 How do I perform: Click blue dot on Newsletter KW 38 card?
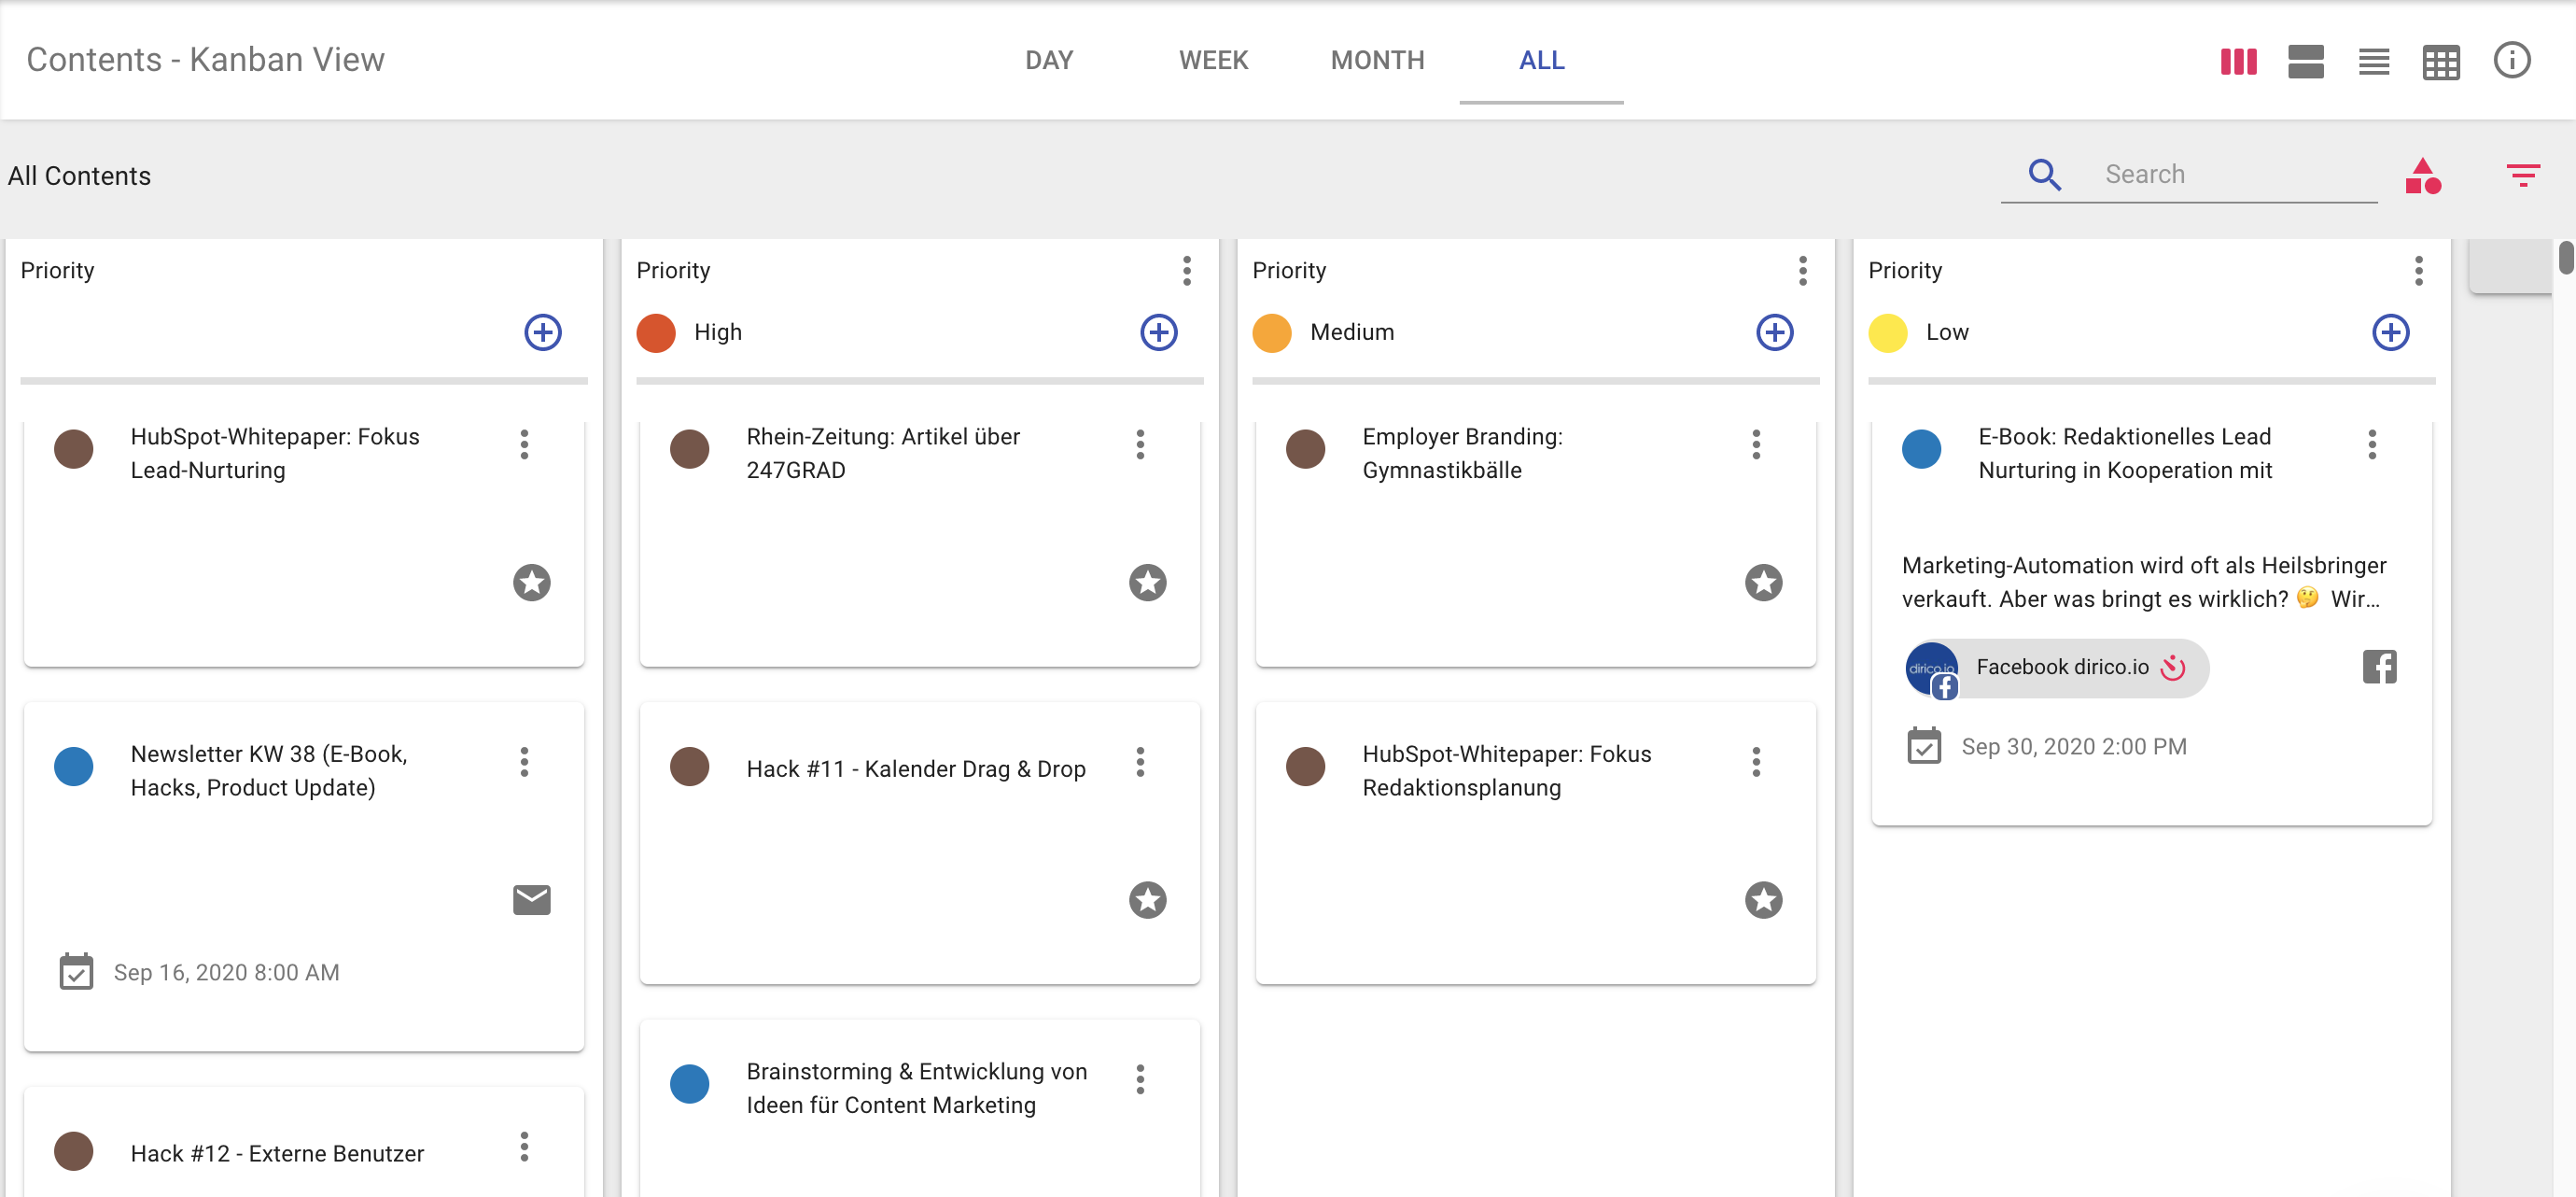pos(73,766)
